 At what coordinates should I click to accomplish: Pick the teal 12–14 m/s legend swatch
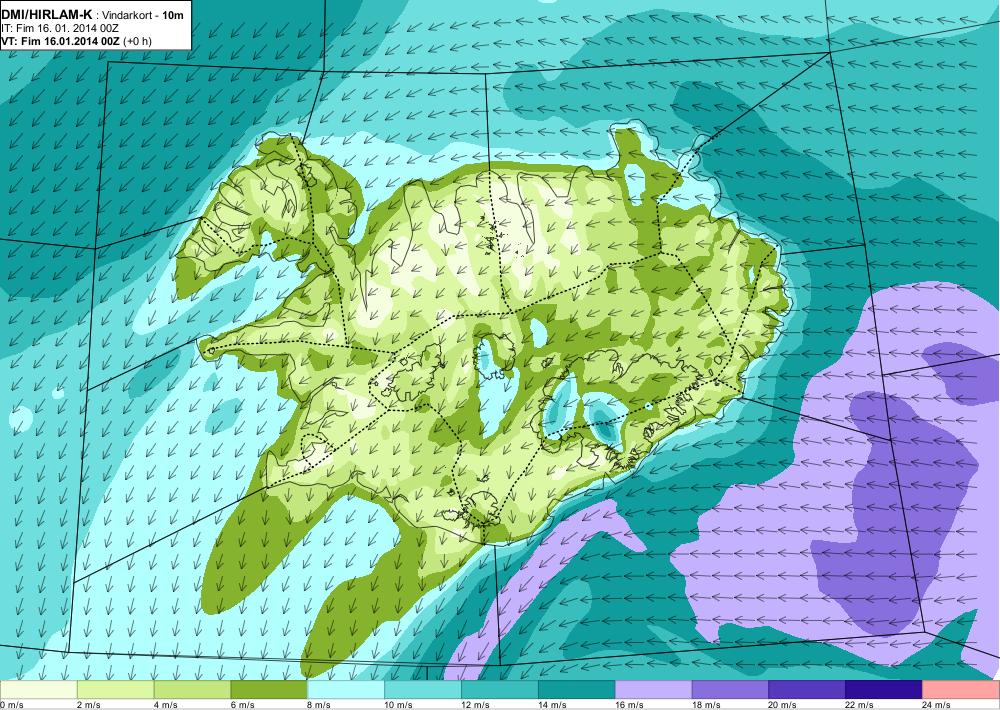(499, 690)
